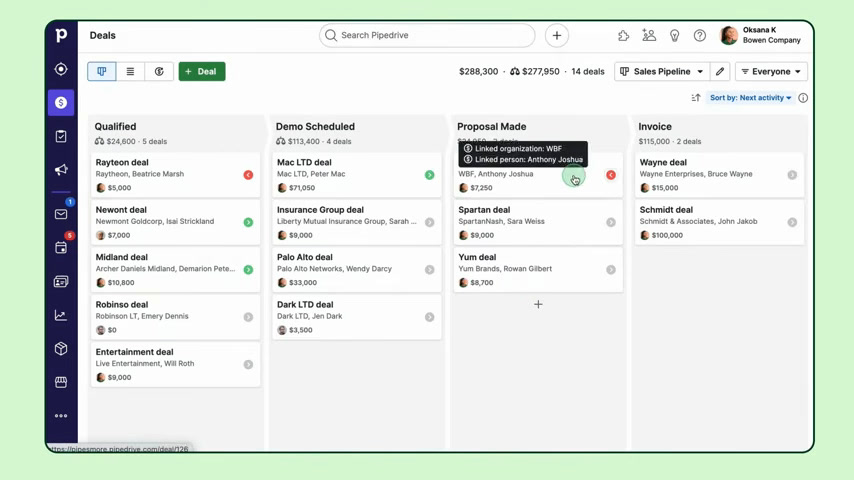854x480 pixels.
Task: Click the quick add plus button
Action: pos(557,35)
